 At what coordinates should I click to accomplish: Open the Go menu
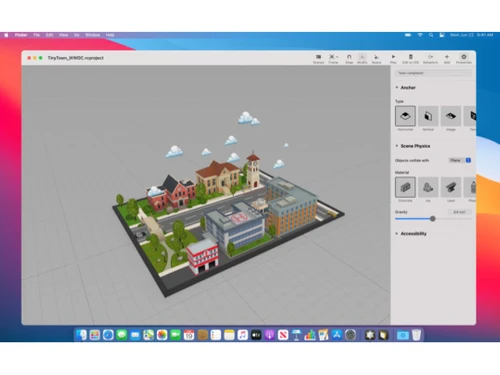(77, 35)
